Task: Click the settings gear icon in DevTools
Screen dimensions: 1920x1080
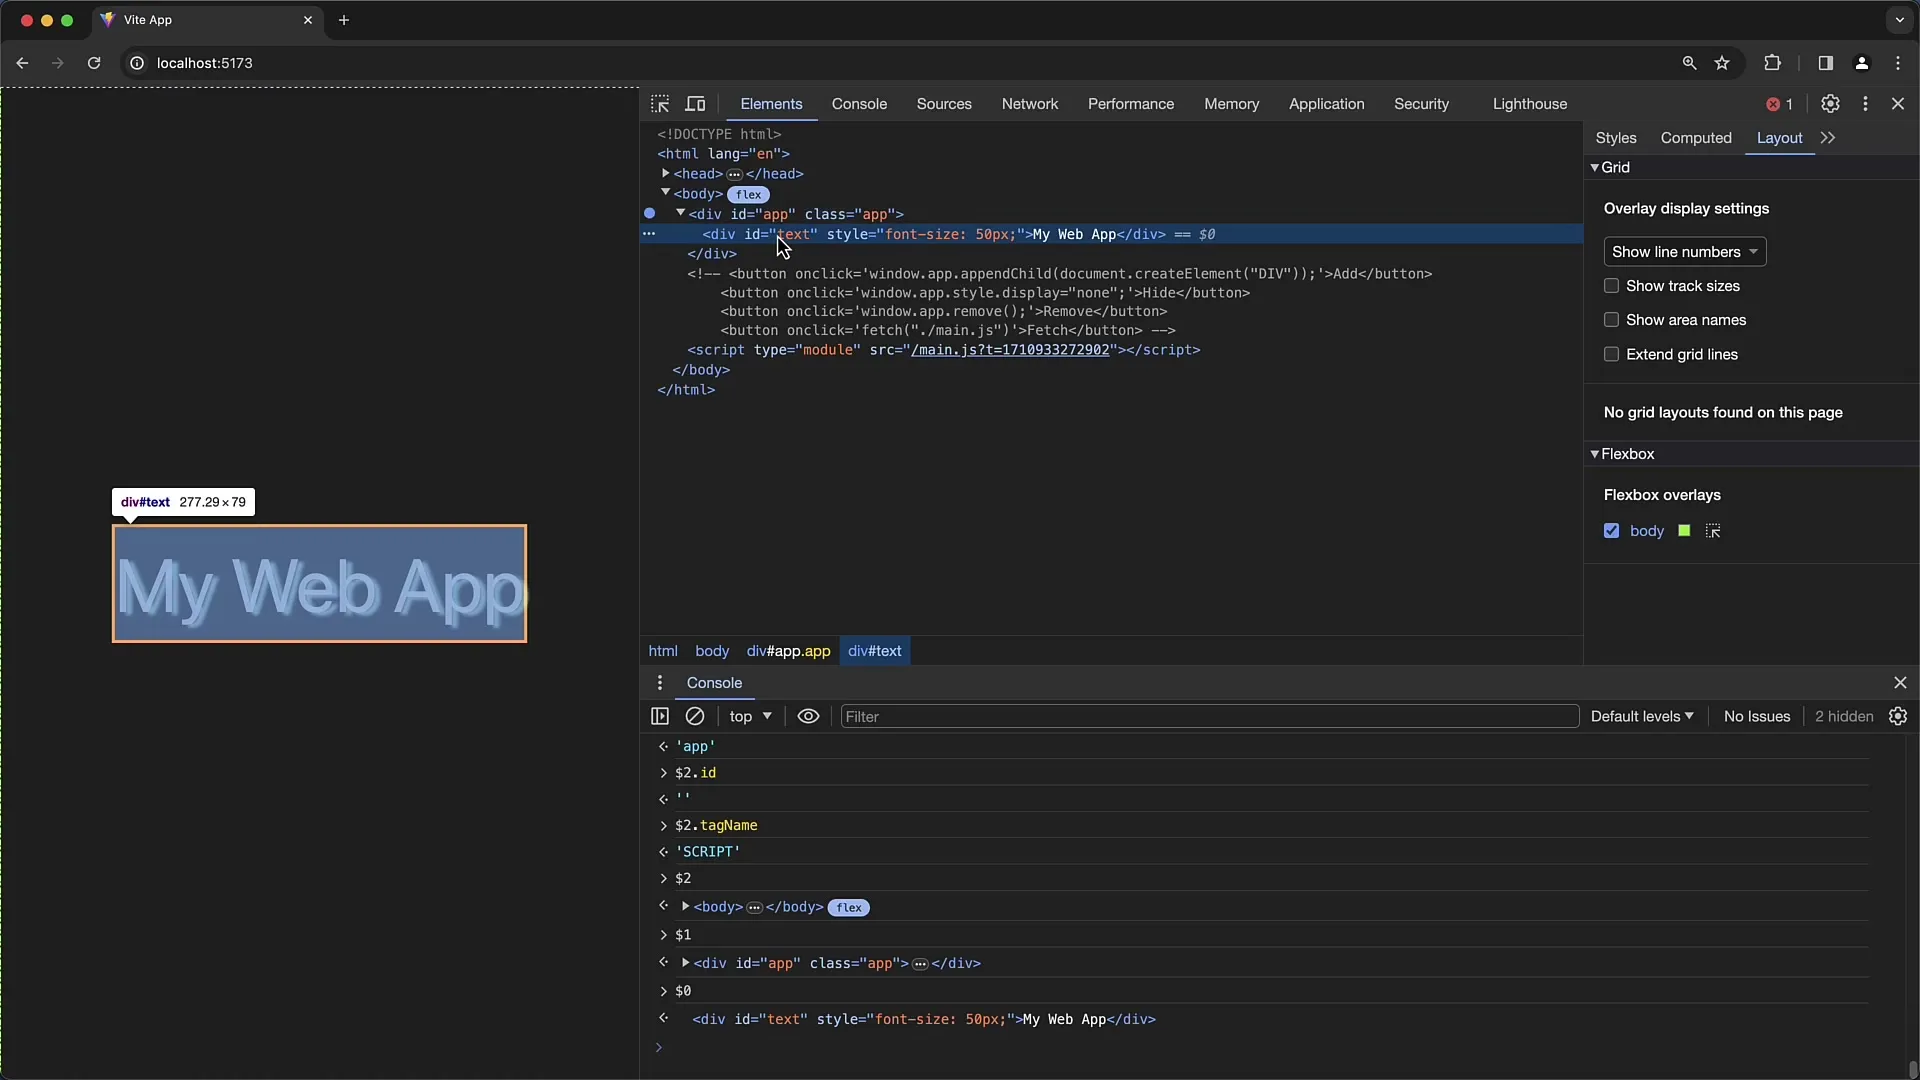Action: (1830, 104)
